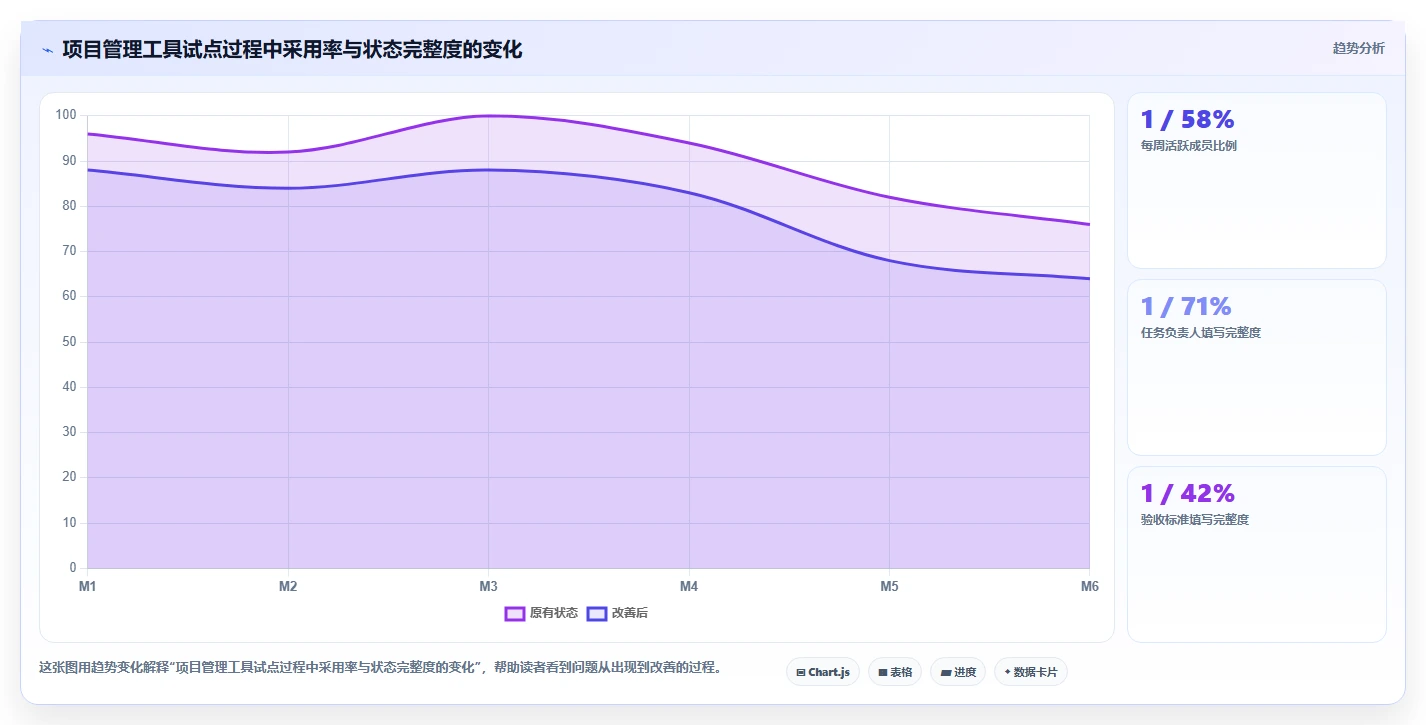This screenshot has height=725, width=1426.
Task: Click the 数据卡片 chip
Action: 1031,672
